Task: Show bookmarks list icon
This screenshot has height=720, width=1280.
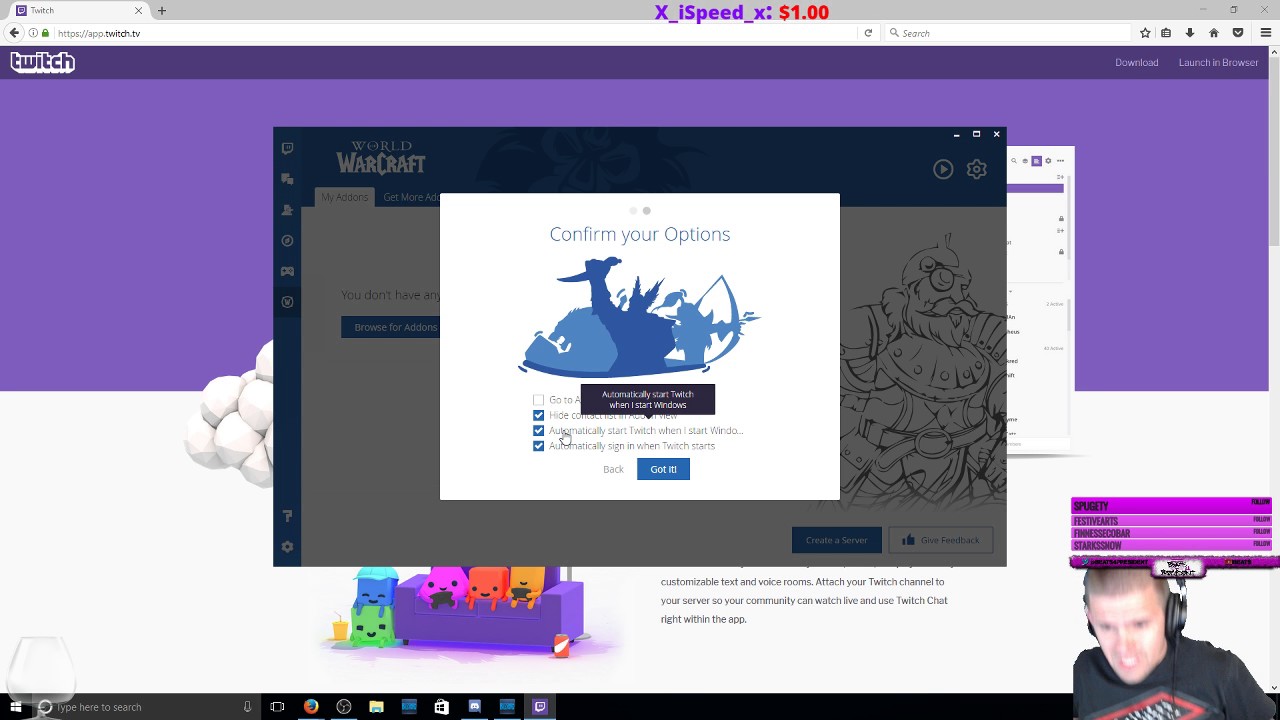Action: [x=1166, y=33]
